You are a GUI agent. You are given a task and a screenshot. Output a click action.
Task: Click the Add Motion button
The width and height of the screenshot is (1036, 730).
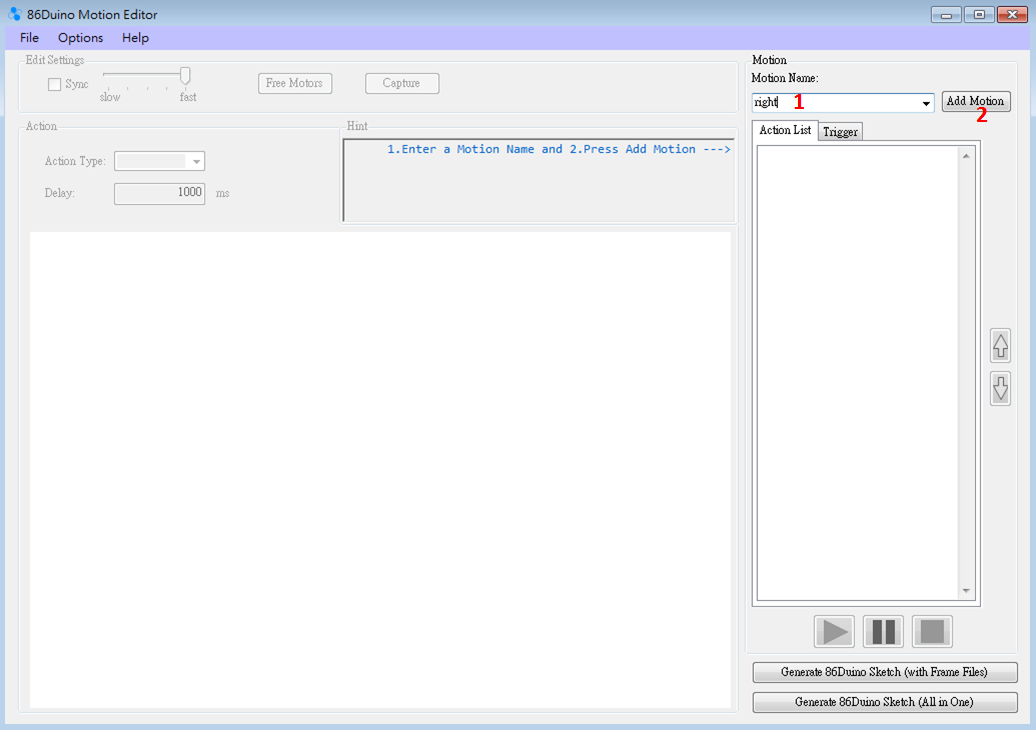point(976,101)
